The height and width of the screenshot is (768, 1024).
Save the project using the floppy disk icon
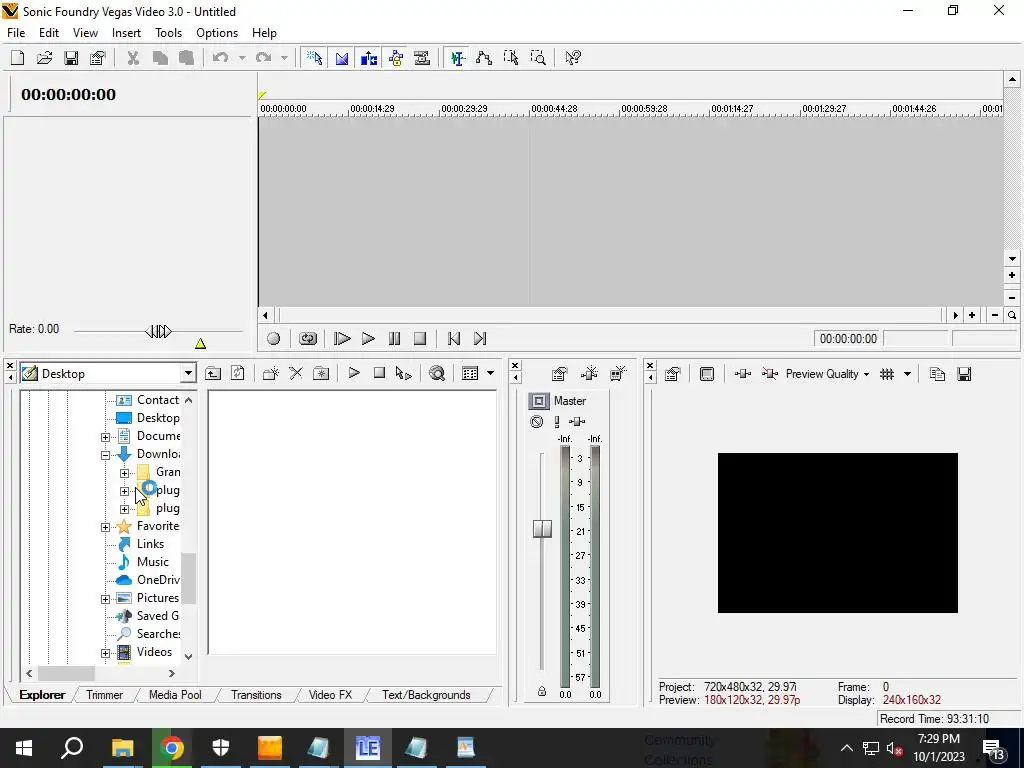(71, 58)
